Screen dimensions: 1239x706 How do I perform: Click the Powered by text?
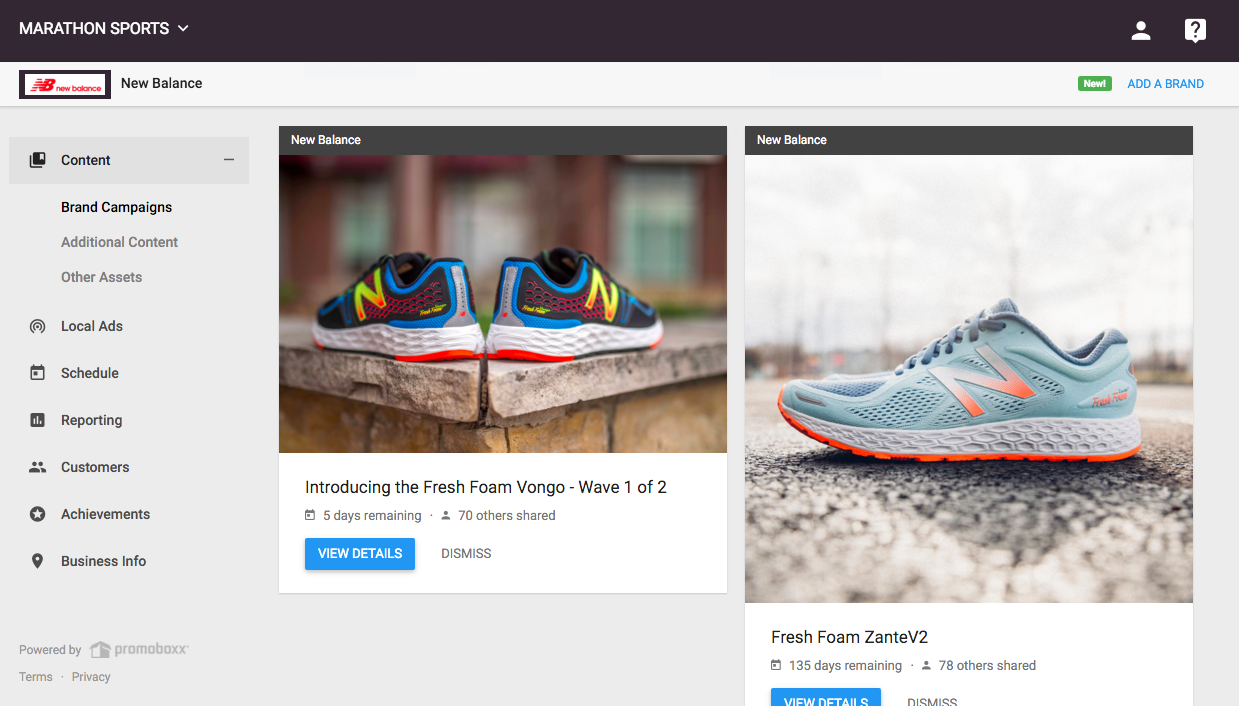point(50,650)
